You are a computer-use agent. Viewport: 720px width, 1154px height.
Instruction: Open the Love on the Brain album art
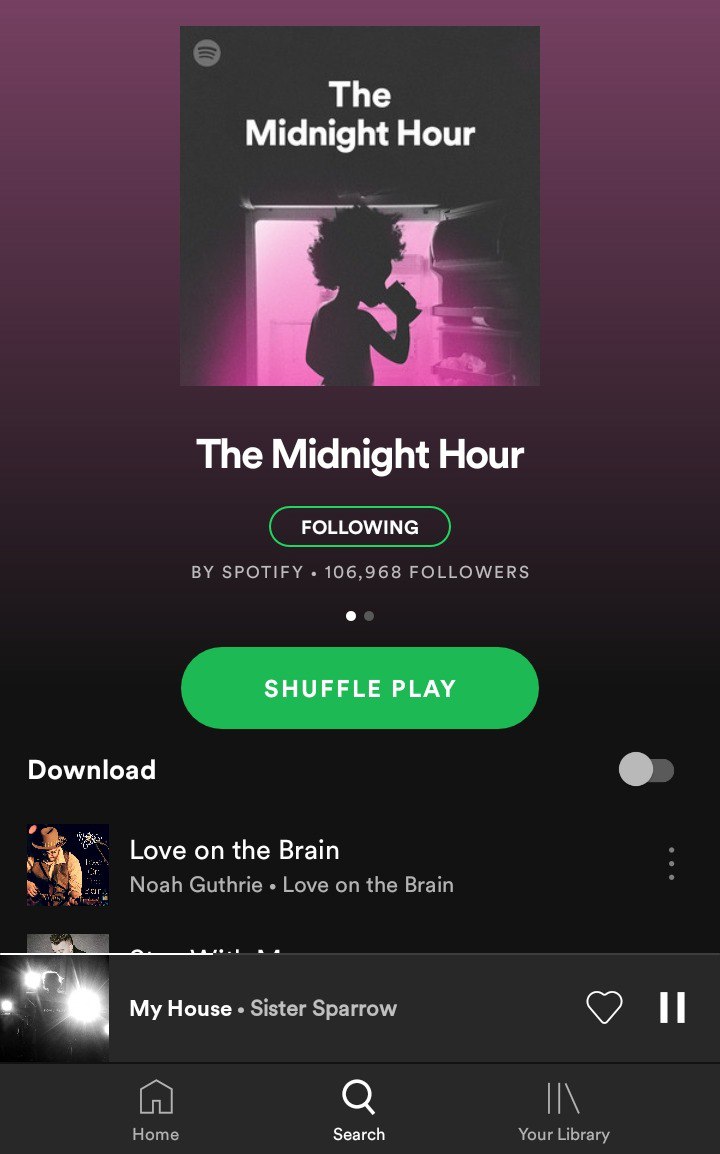pos(68,865)
